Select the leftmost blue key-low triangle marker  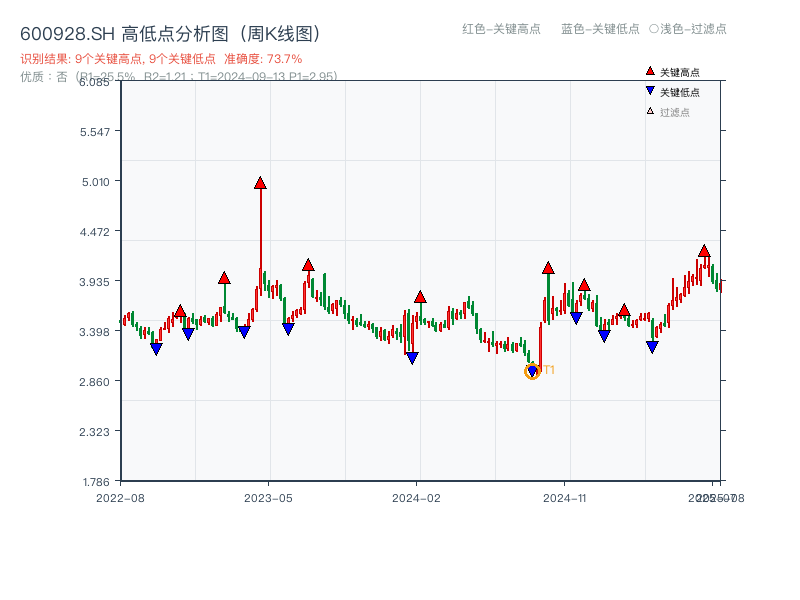point(157,349)
